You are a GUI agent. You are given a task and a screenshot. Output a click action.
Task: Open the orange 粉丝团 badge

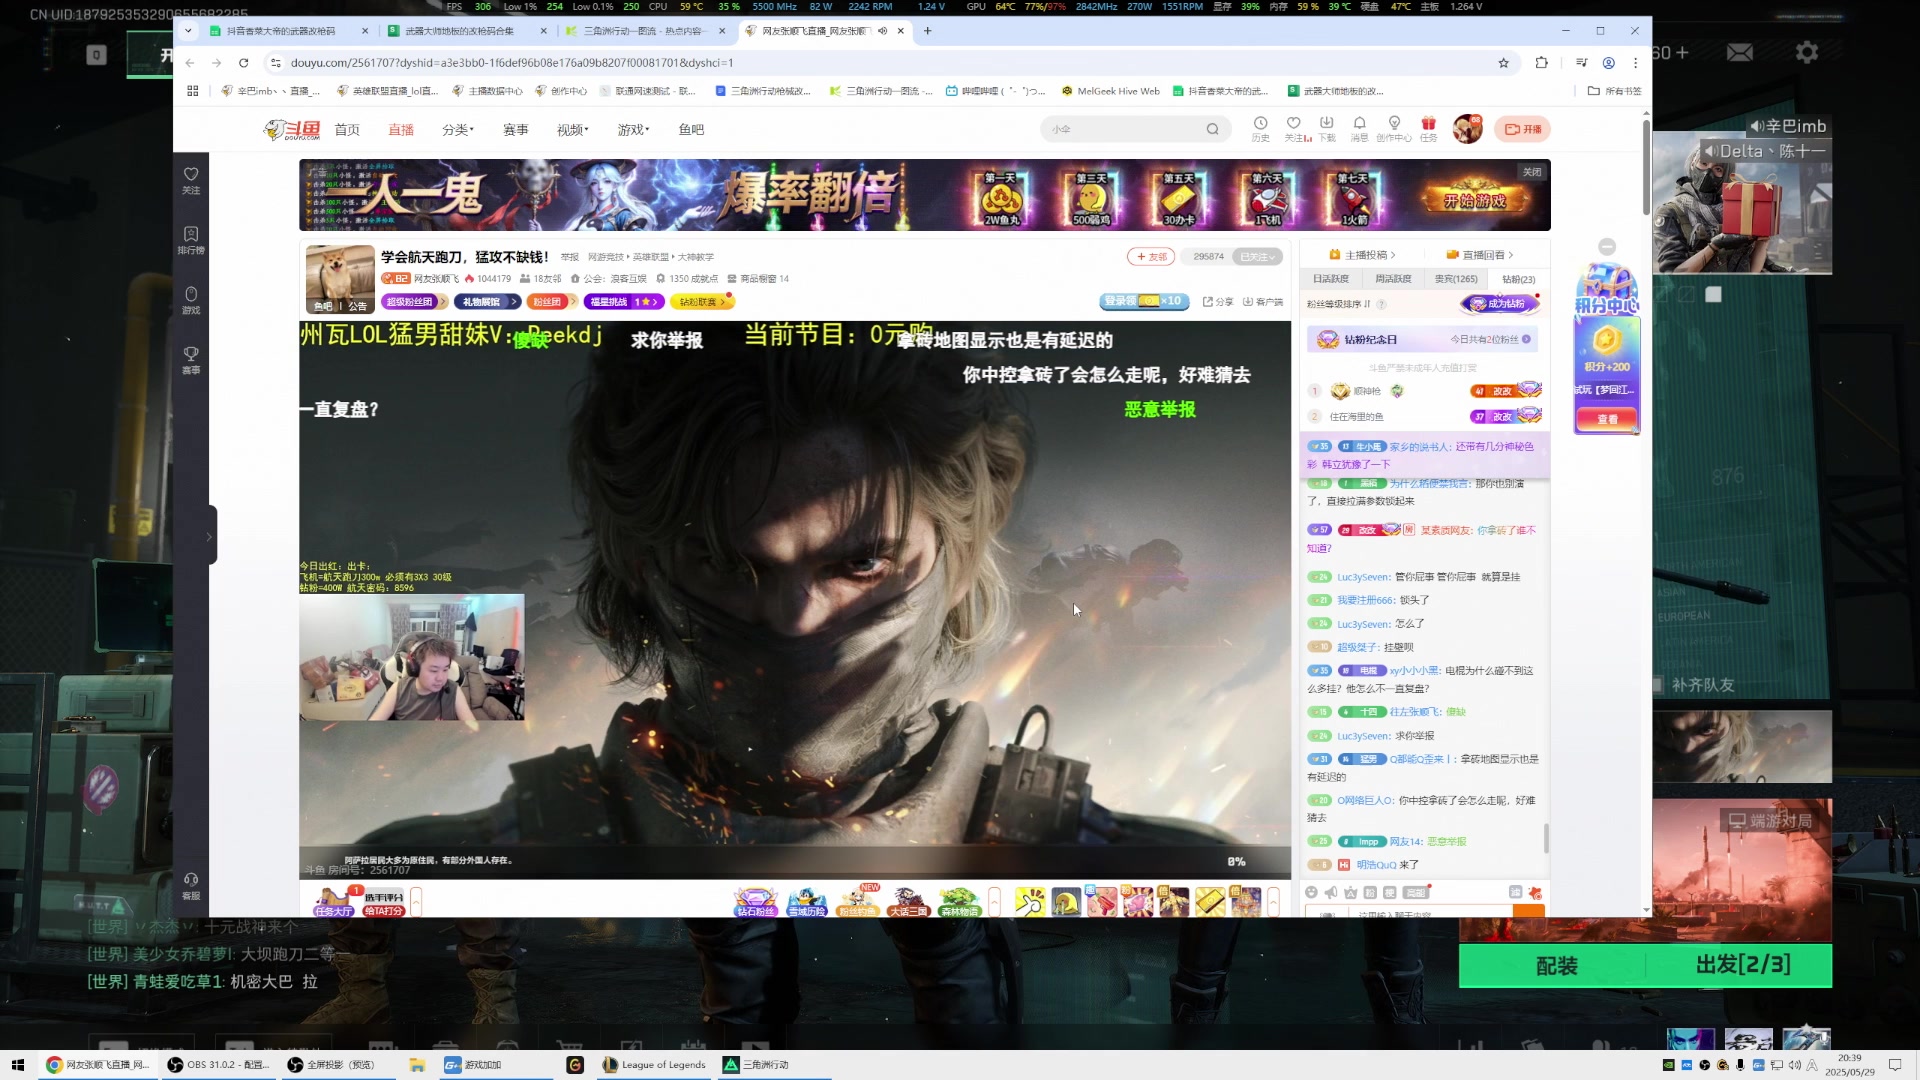[x=552, y=301]
